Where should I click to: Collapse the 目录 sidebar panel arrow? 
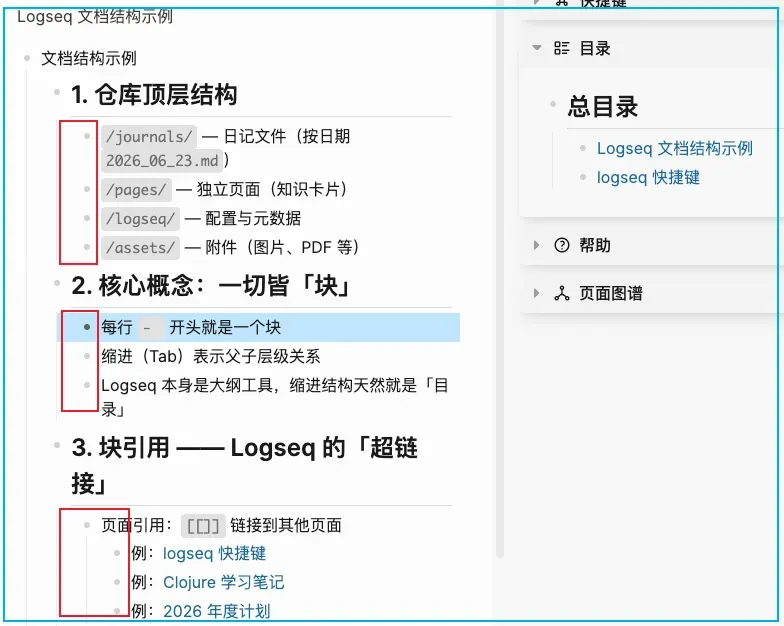pyautogui.click(x=536, y=48)
